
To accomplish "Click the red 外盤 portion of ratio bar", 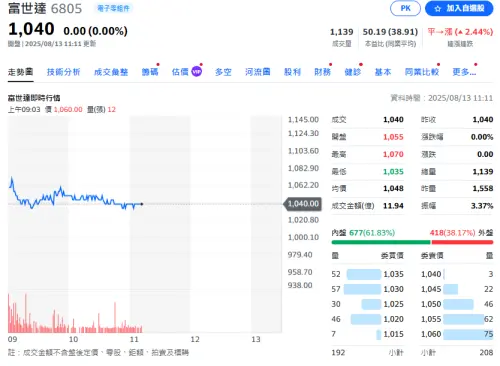I will click(462, 242).
